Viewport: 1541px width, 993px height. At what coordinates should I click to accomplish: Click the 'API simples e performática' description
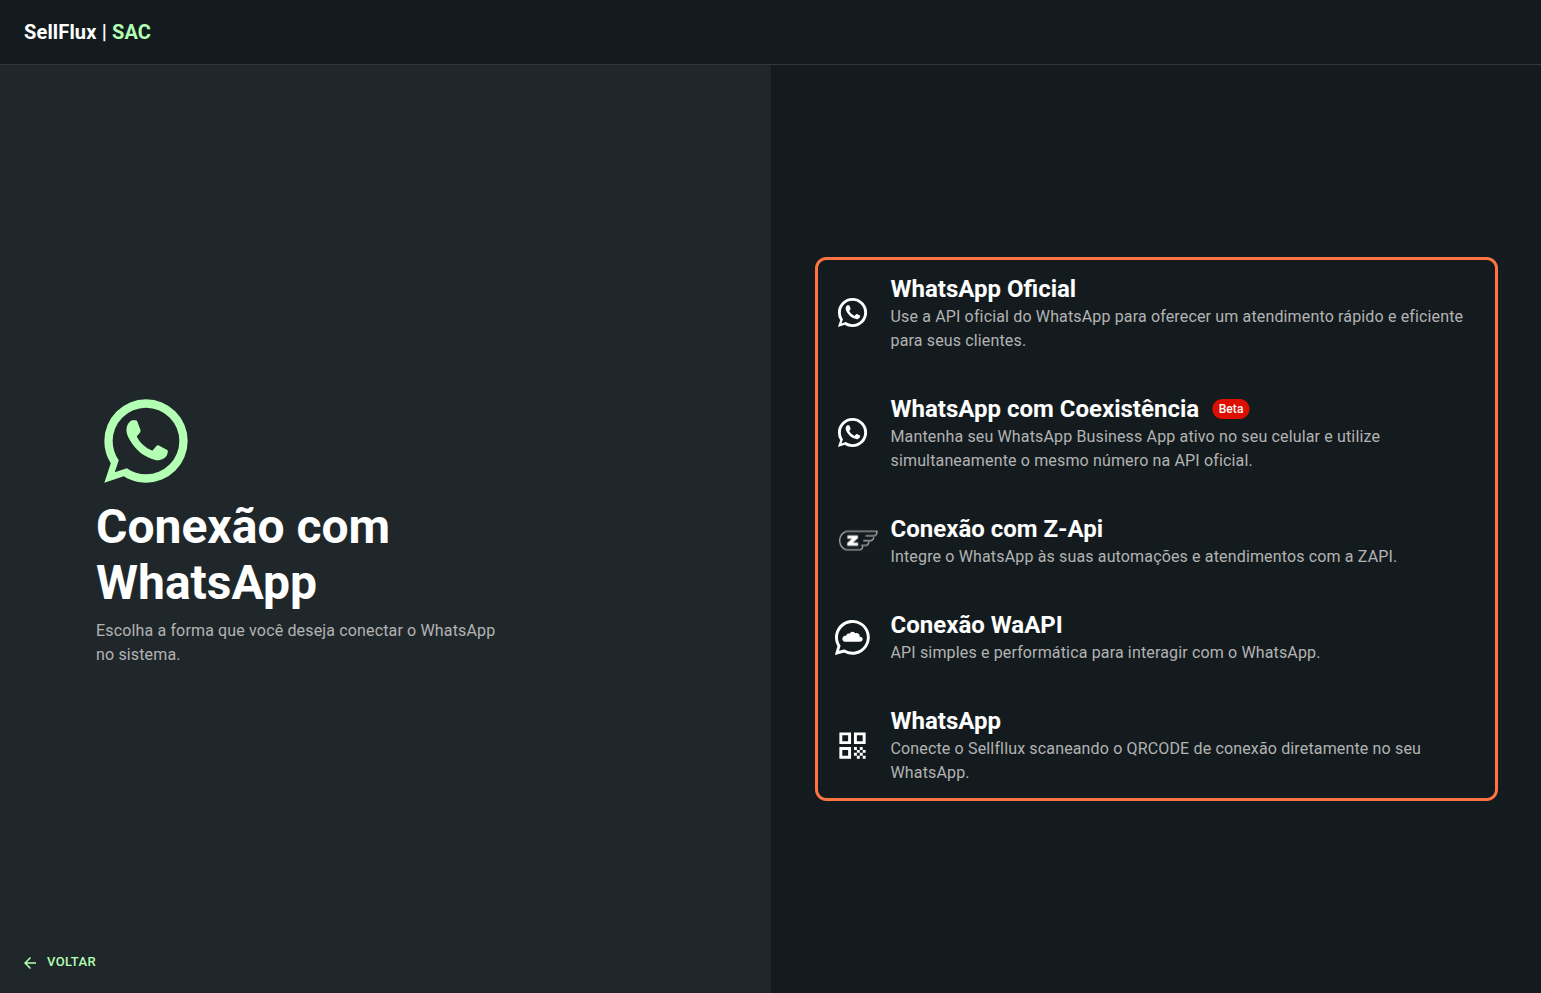[1104, 653]
